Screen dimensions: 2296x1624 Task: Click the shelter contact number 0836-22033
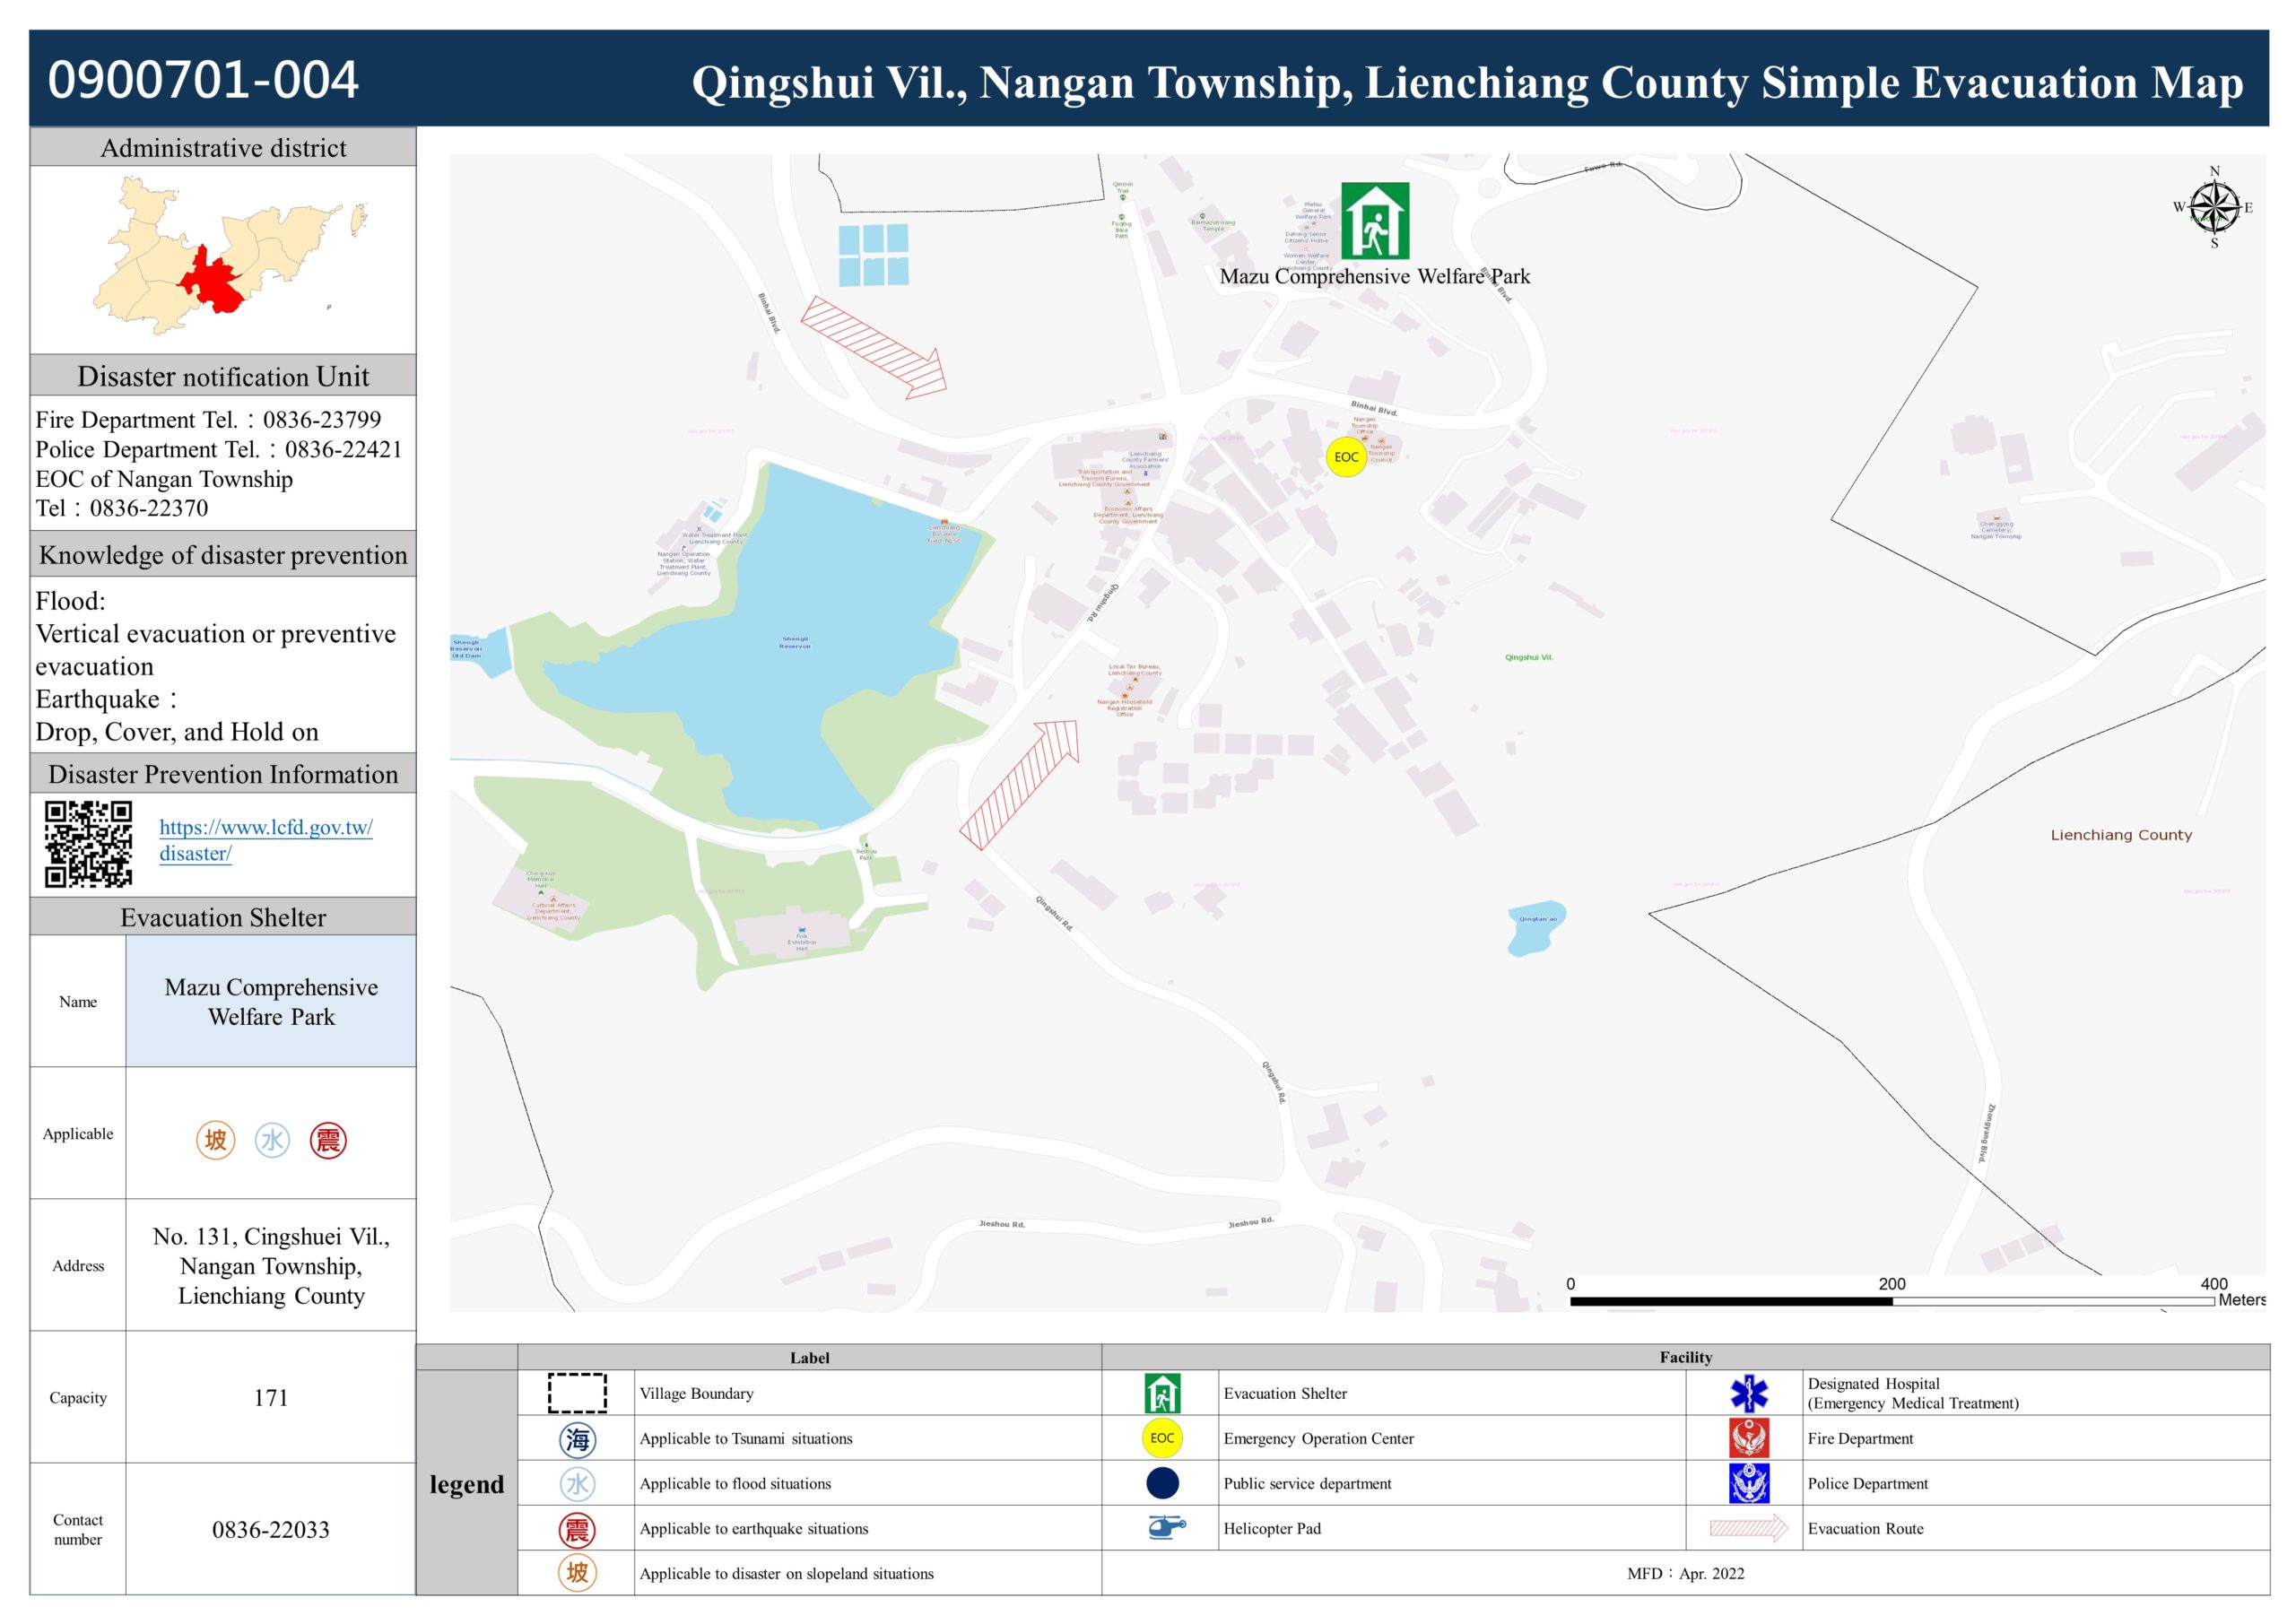[270, 1529]
